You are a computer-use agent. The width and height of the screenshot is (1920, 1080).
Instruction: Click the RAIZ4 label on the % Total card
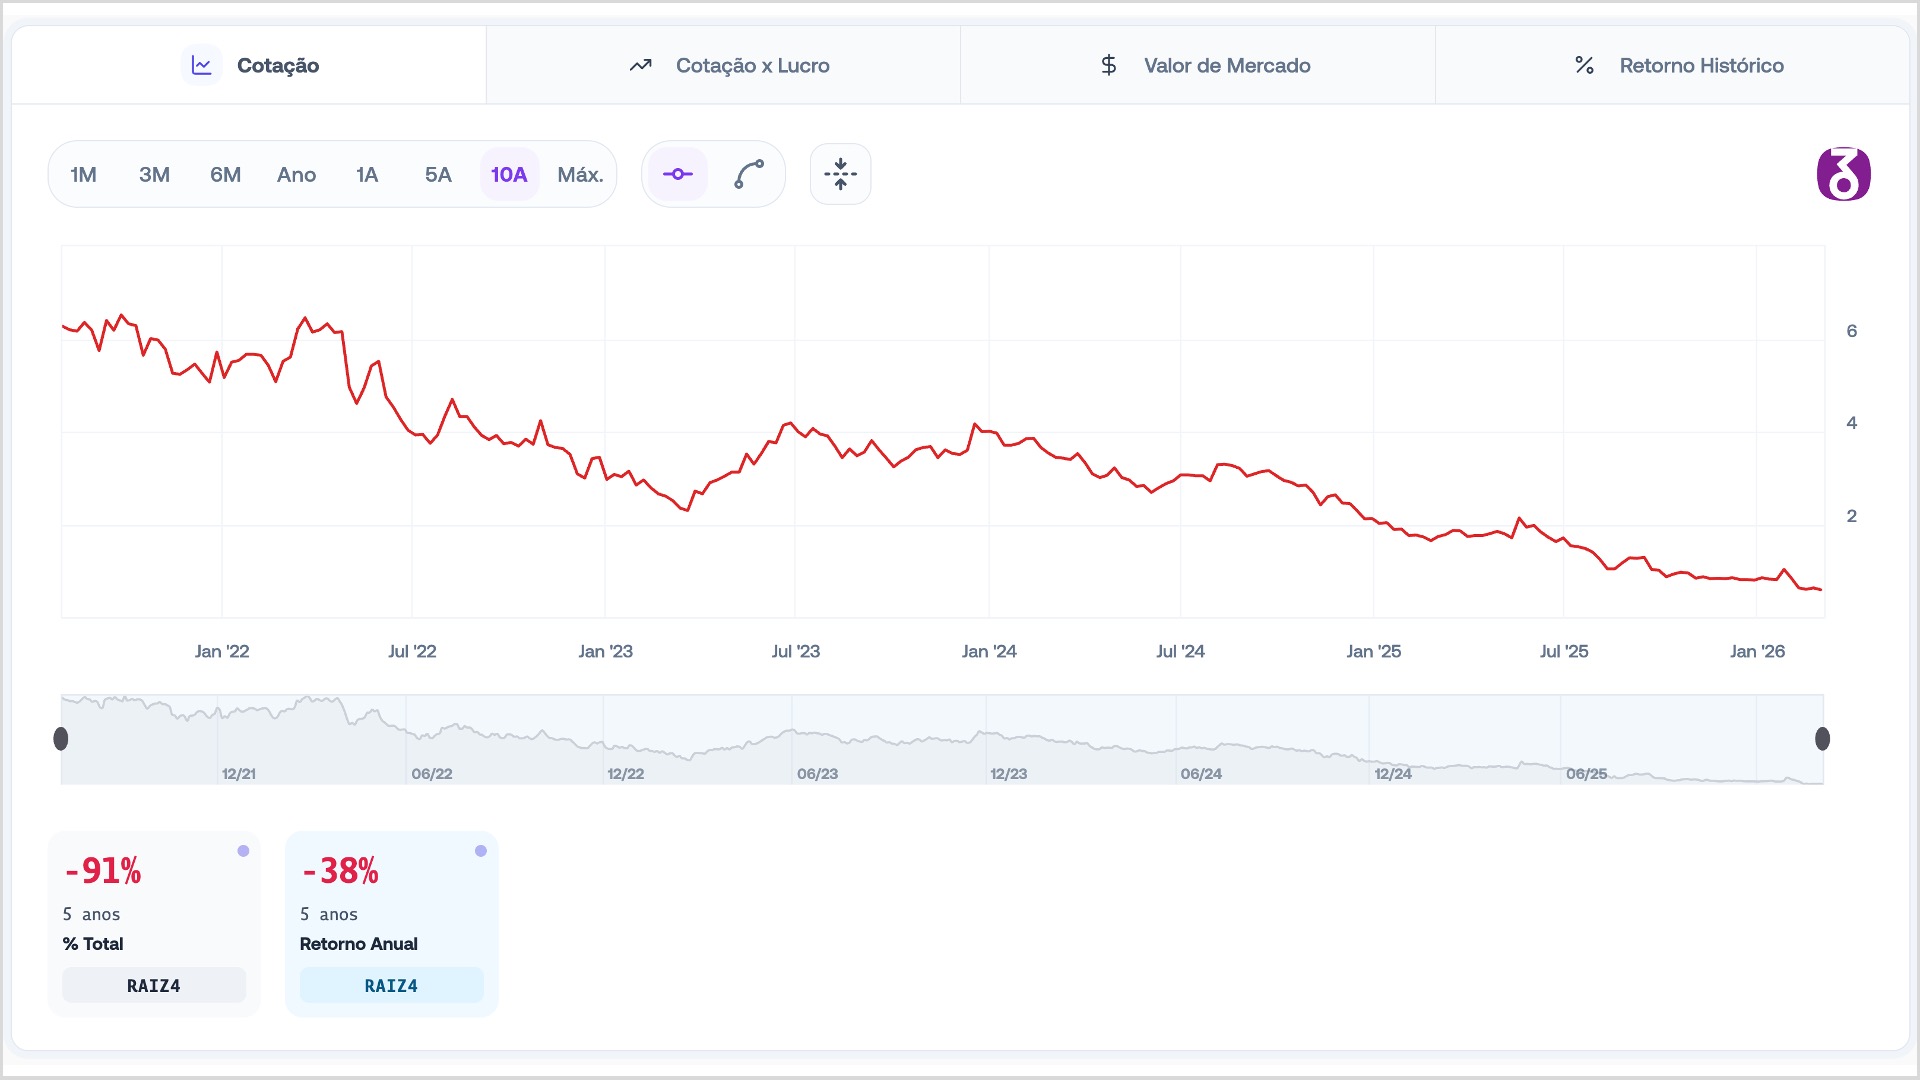(154, 985)
